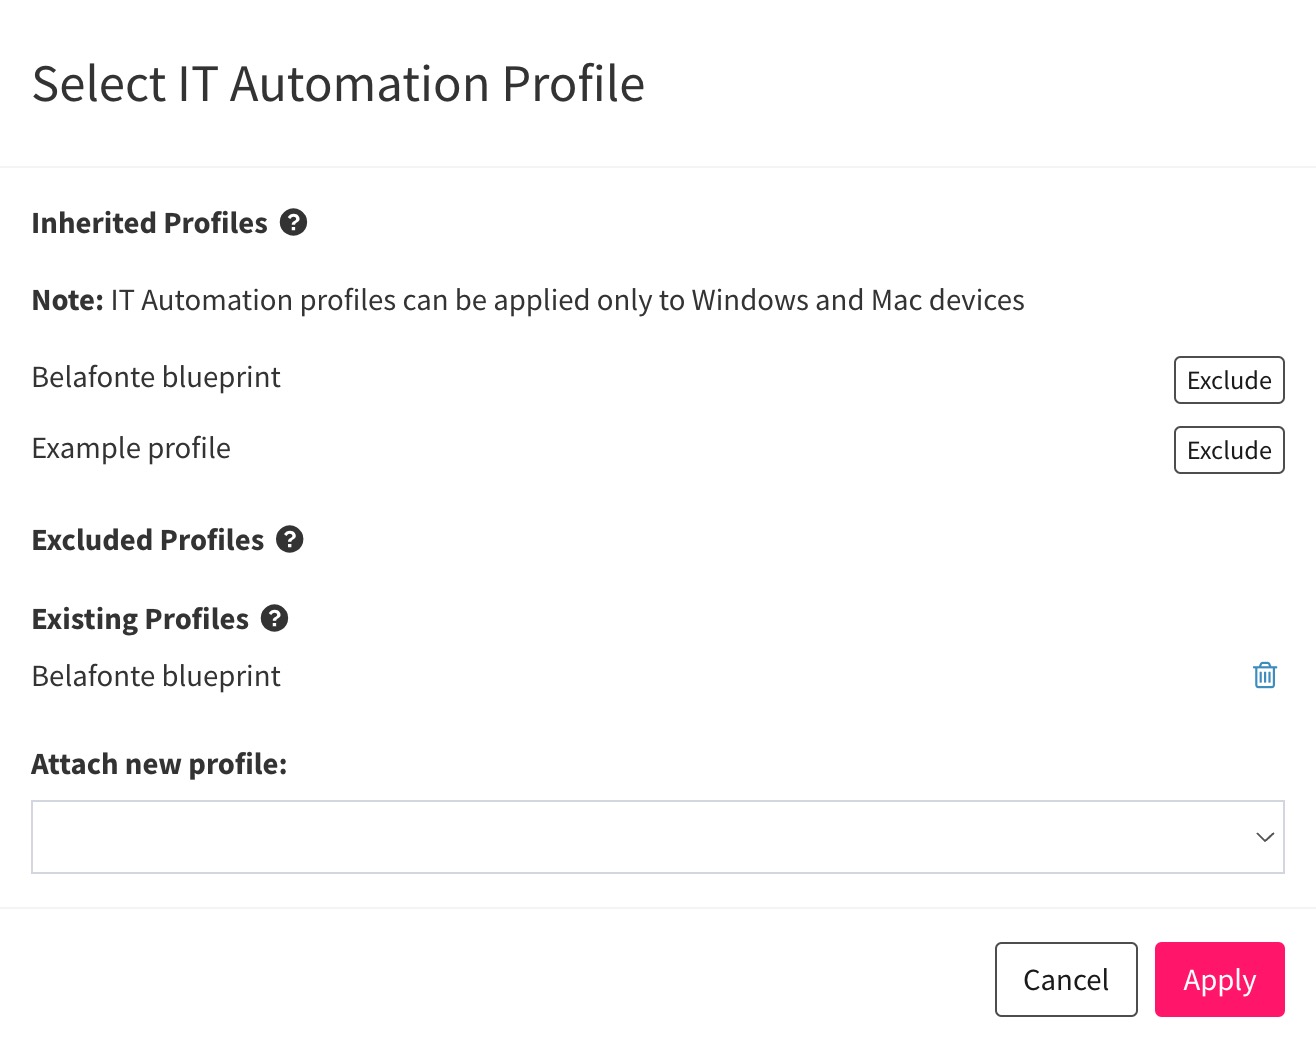Click Belafonte blueprint under Existing Profiles
This screenshot has height=1048, width=1316.
coord(156,676)
